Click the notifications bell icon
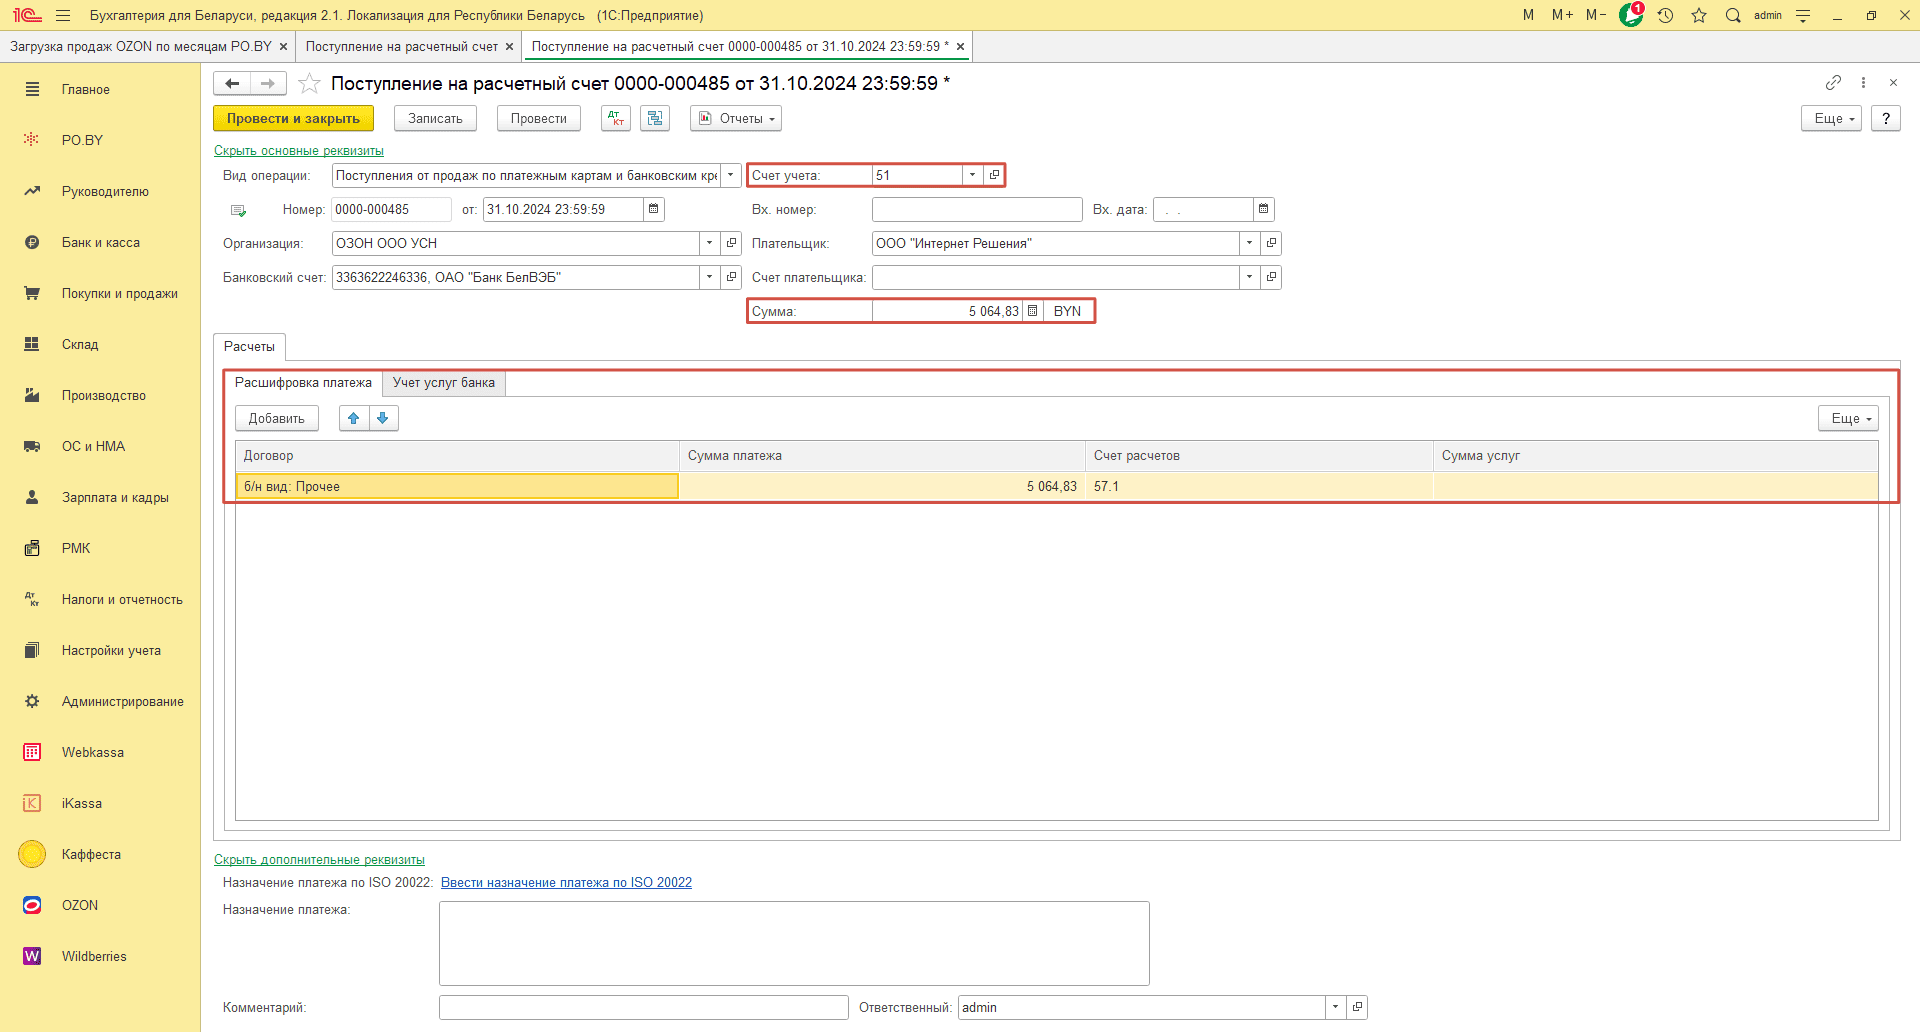This screenshot has width=1920, height=1032. pyautogui.click(x=1631, y=15)
